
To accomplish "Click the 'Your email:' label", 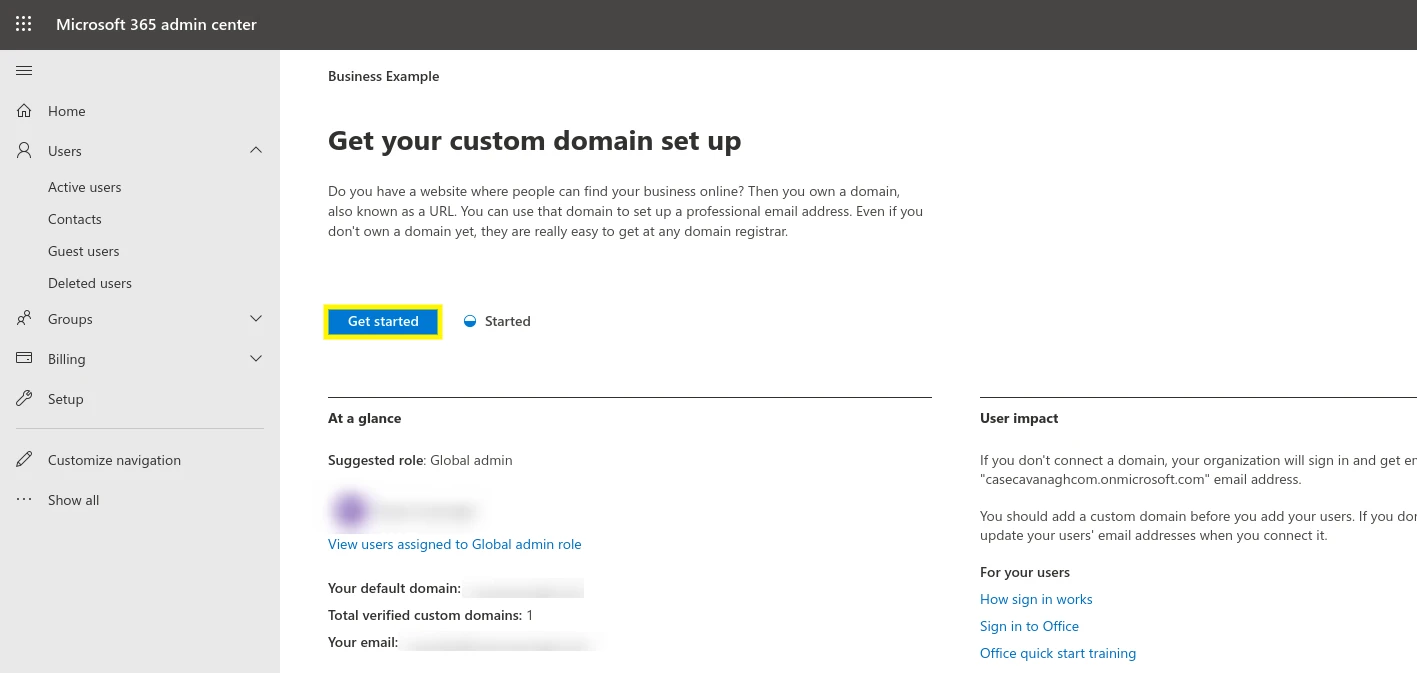I will pyautogui.click(x=363, y=642).
